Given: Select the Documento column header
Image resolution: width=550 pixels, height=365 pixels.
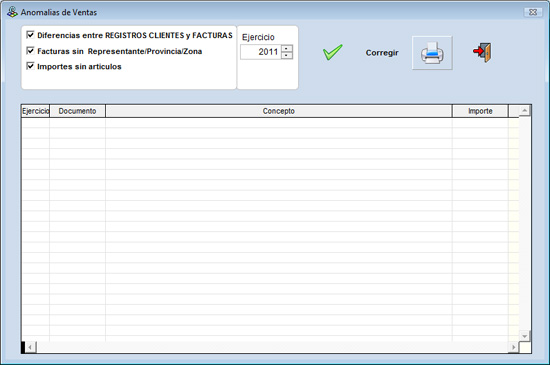Looking at the screenshot, I should tap(78, 111).
